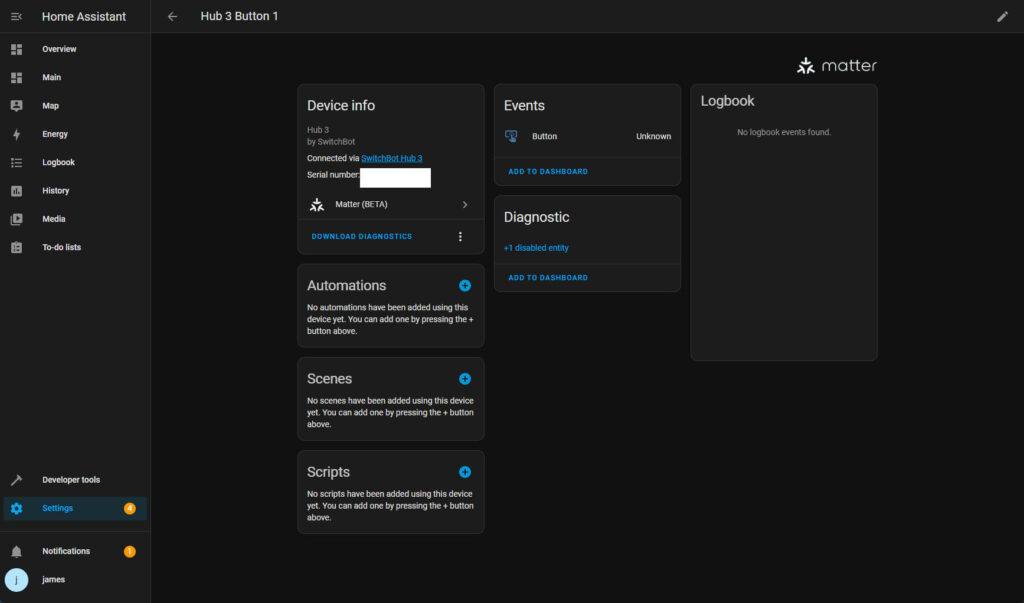Screen dimensions: 1024x603
Task: Add a new automation with plus icon
Action: (465, 286)
